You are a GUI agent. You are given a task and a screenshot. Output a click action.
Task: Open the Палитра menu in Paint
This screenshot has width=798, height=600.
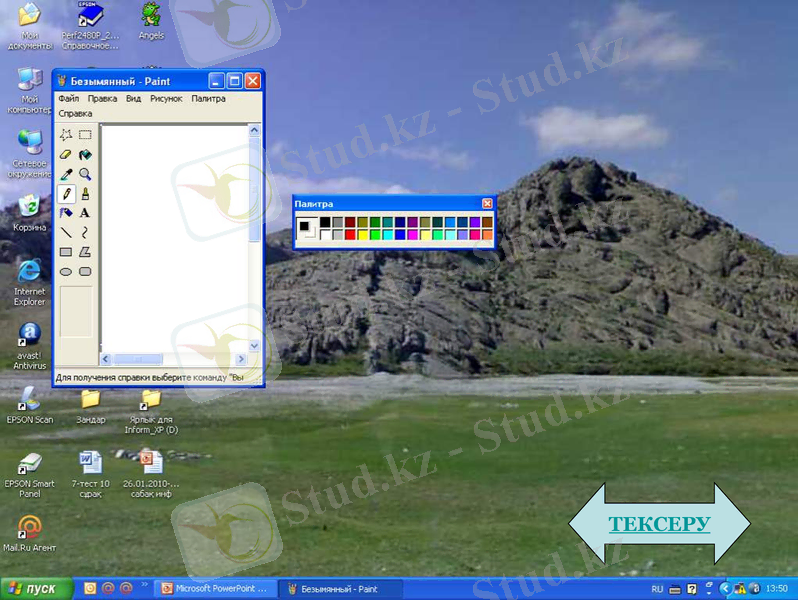(208, 99)
